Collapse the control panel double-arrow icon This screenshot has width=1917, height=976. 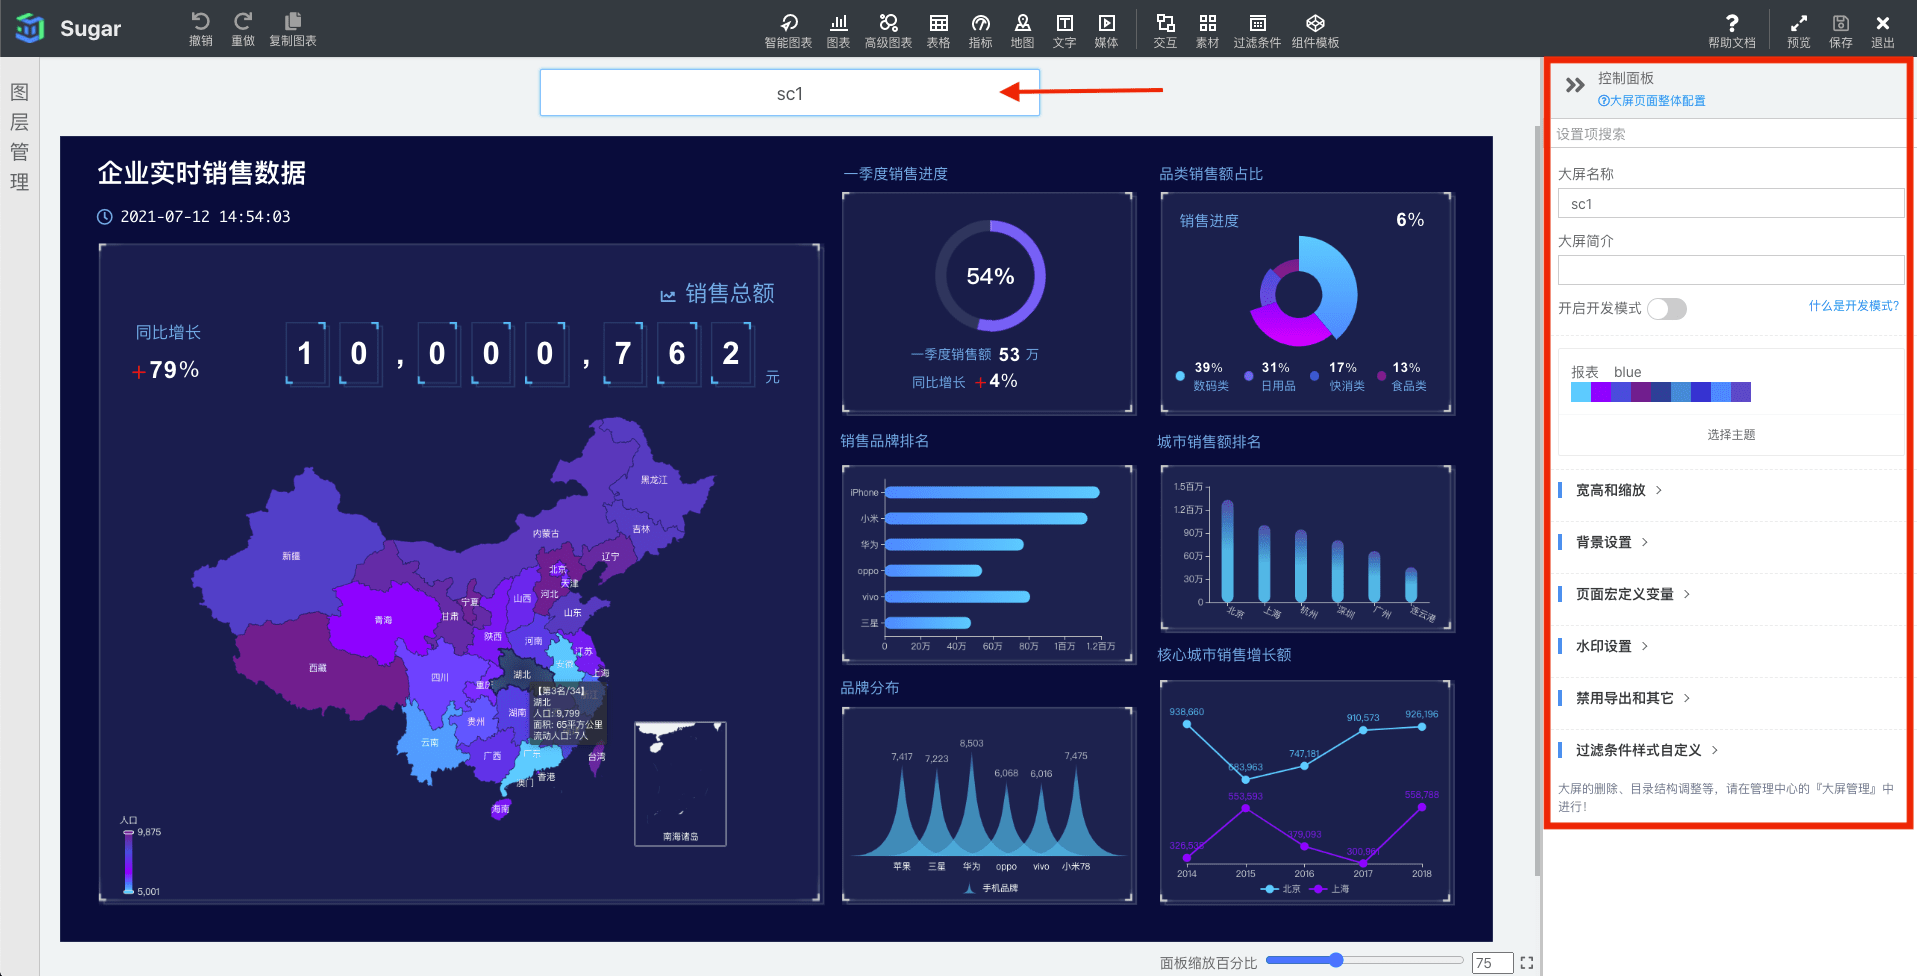click(1575, 86)
